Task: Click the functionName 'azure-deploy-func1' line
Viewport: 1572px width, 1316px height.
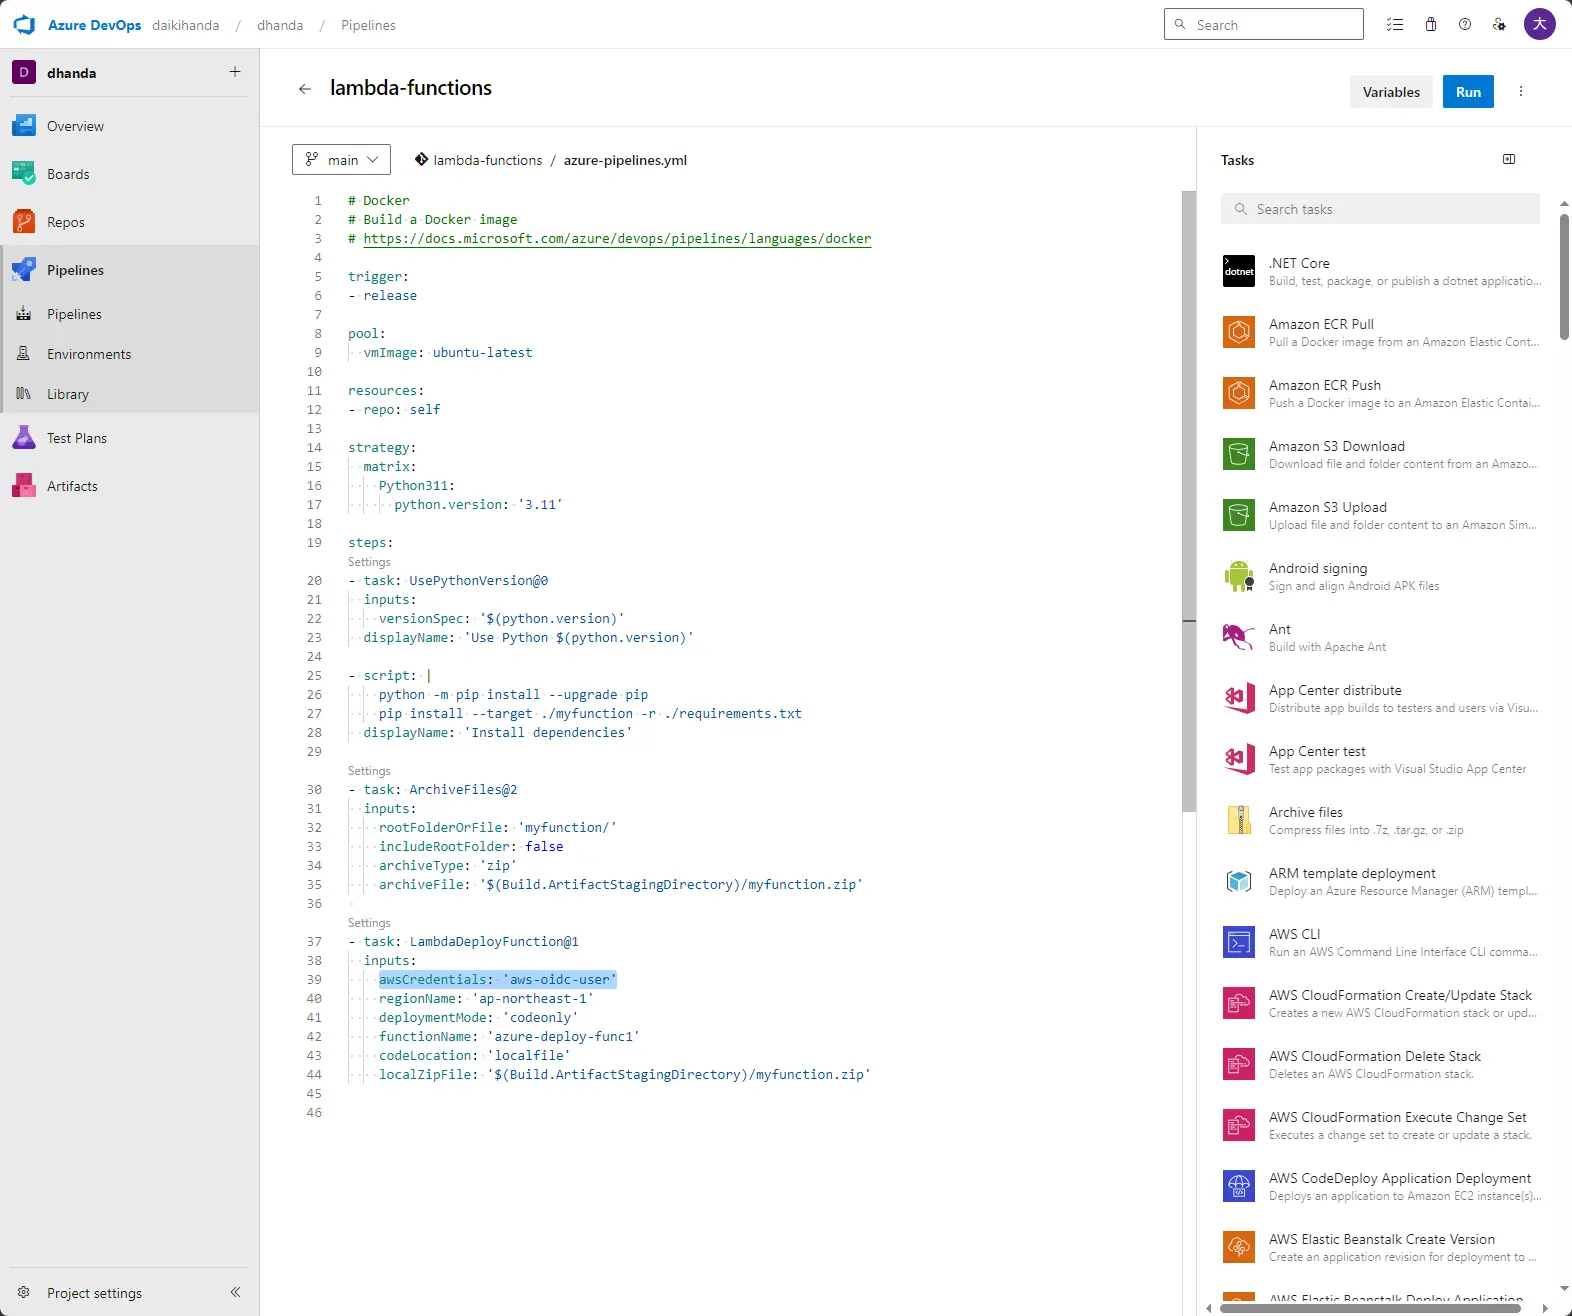Action: pyautogui.click(x=509, y=1036)
